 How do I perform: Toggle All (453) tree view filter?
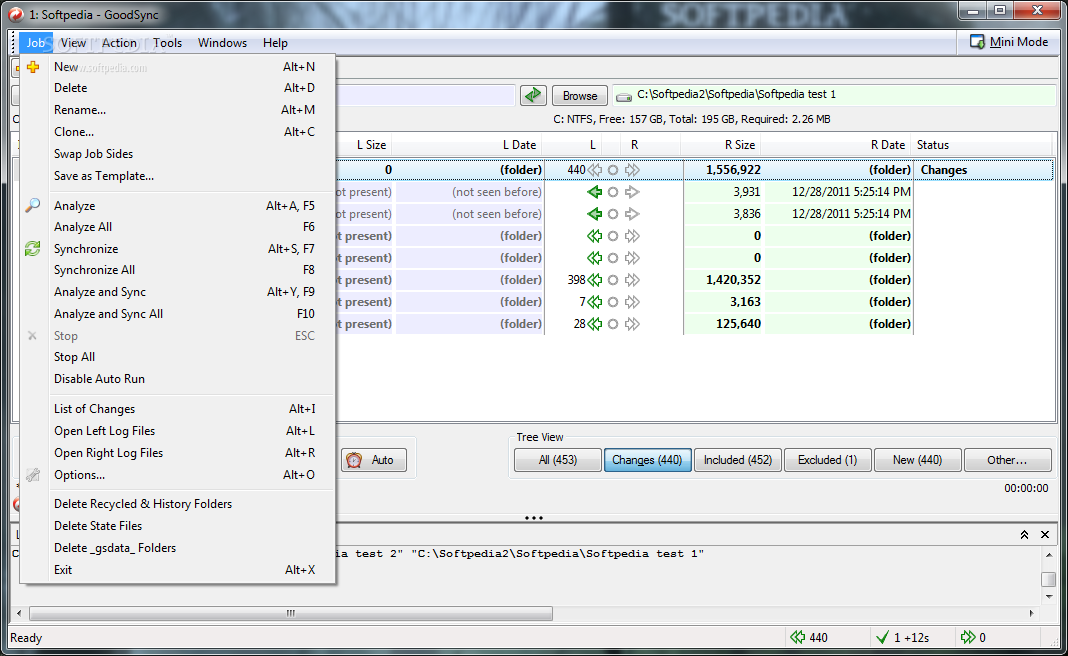pos(558,460)
